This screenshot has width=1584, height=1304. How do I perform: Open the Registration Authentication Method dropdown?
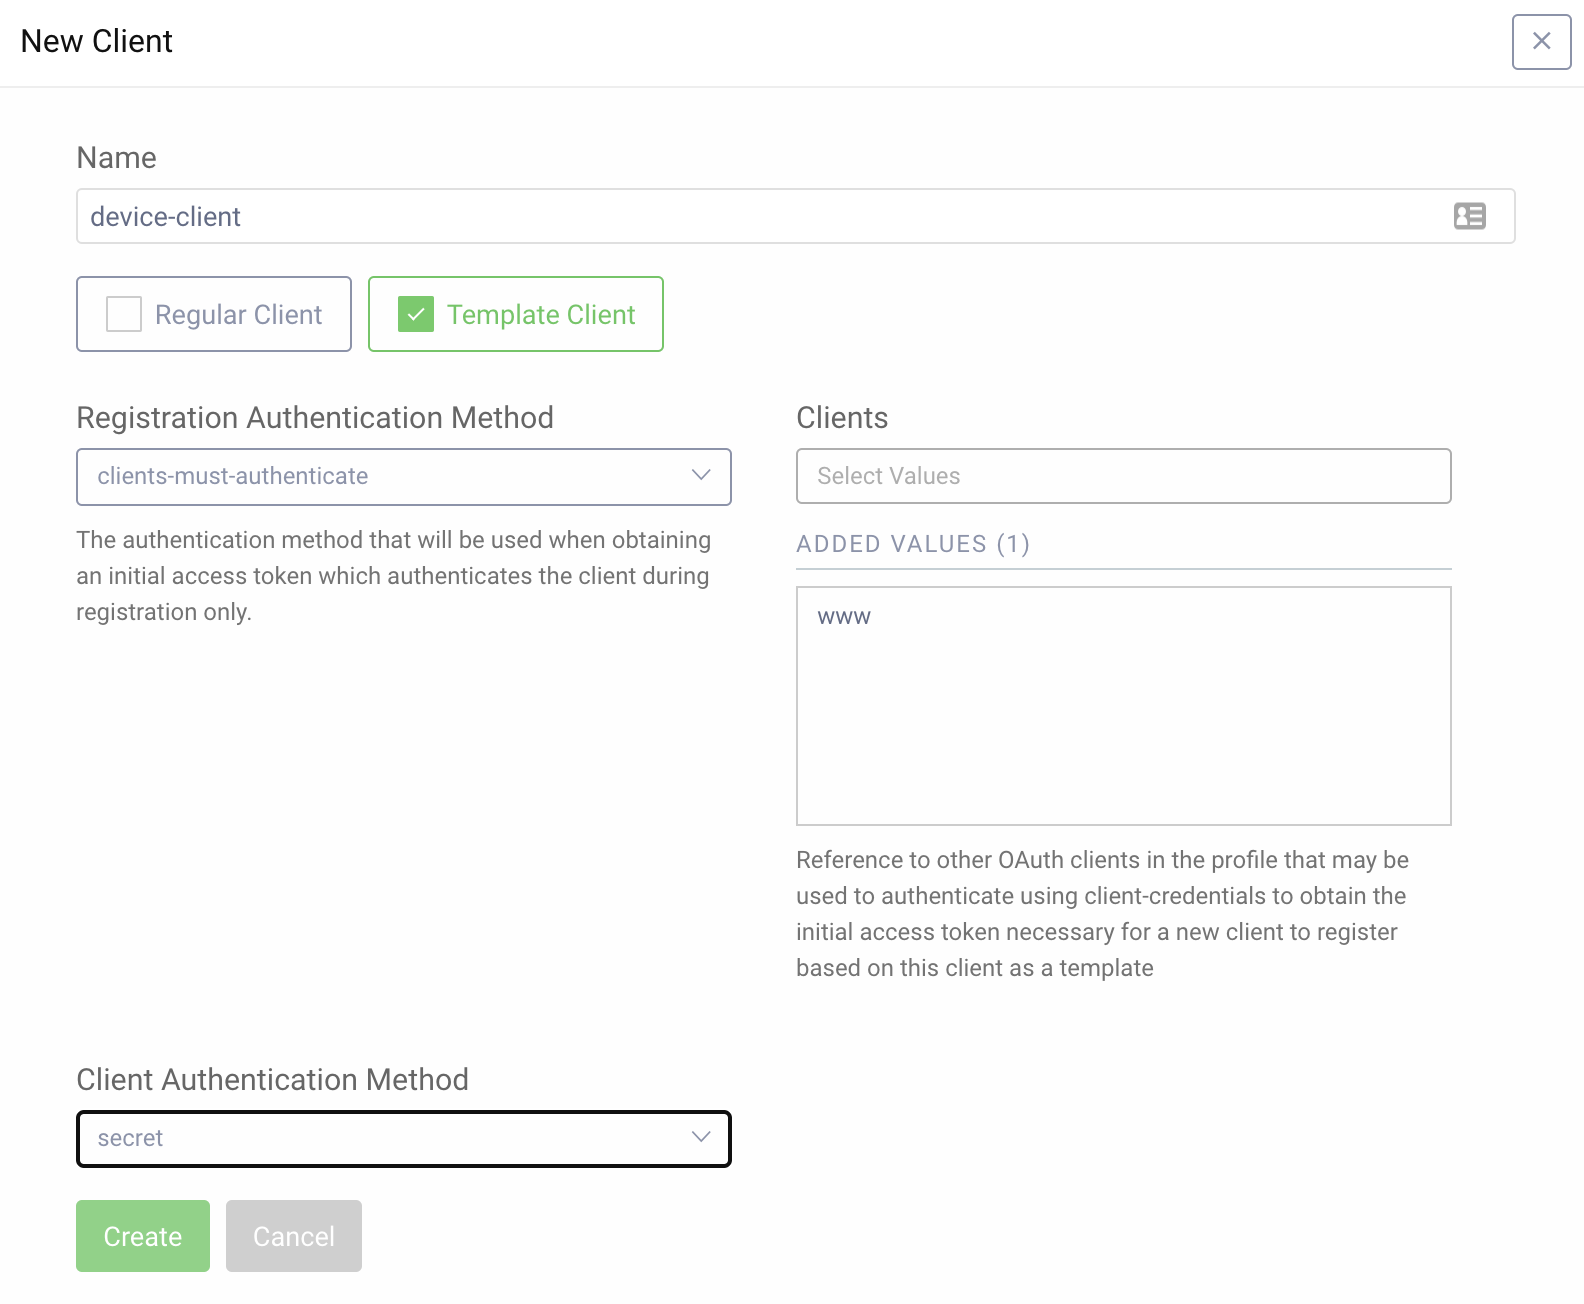(x=404, y=476)
